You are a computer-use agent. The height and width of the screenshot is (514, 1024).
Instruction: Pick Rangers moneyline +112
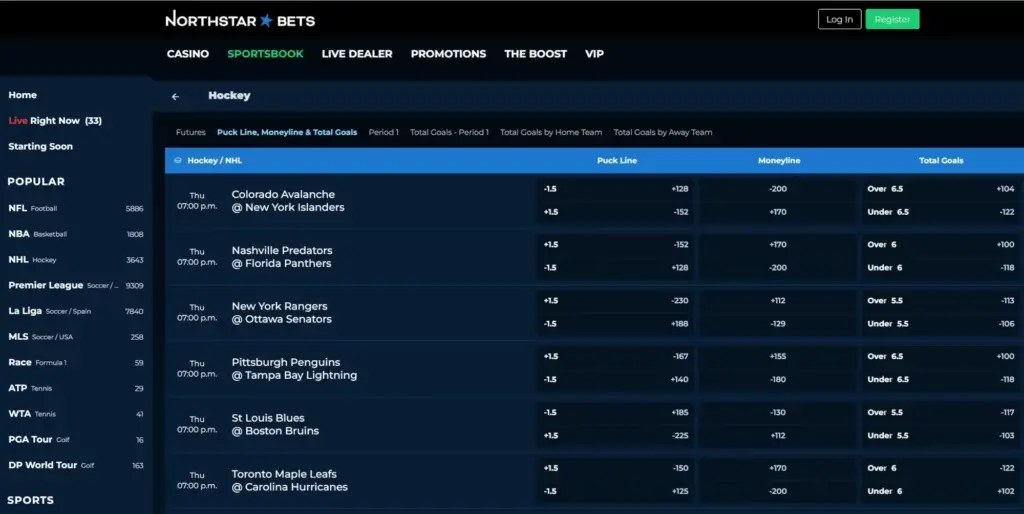pos(778,300)
